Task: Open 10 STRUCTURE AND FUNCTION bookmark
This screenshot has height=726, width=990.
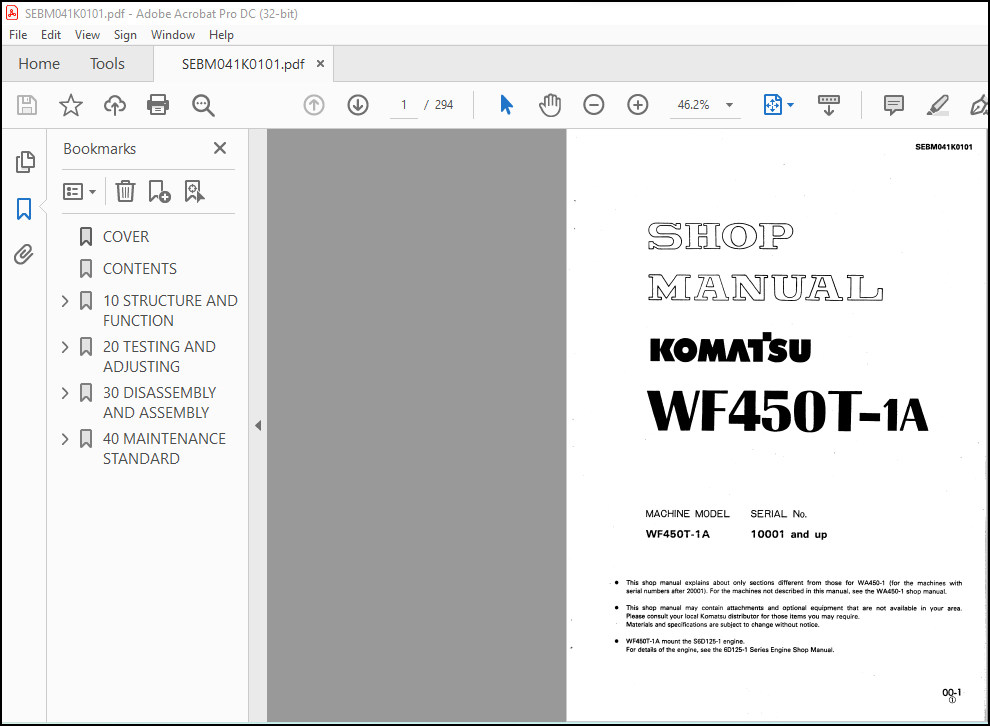Action: click(x=170, y=311)
